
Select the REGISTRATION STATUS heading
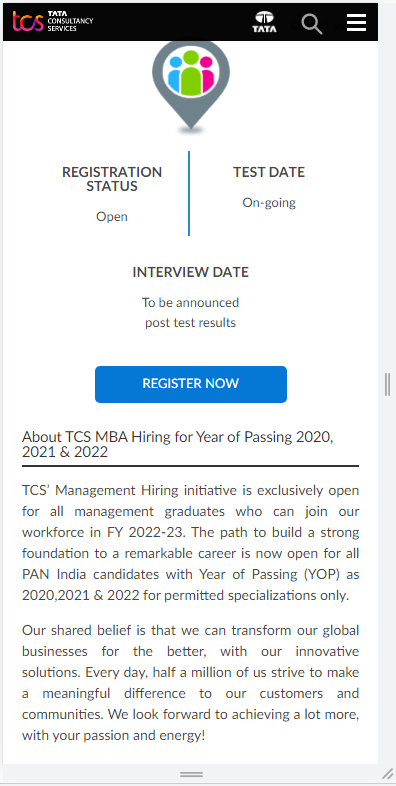pyautogui.click(x=112, y=179)
